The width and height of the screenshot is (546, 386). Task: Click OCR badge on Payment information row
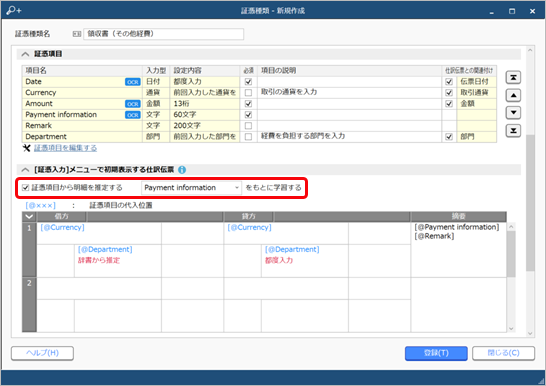coord(133,115)
